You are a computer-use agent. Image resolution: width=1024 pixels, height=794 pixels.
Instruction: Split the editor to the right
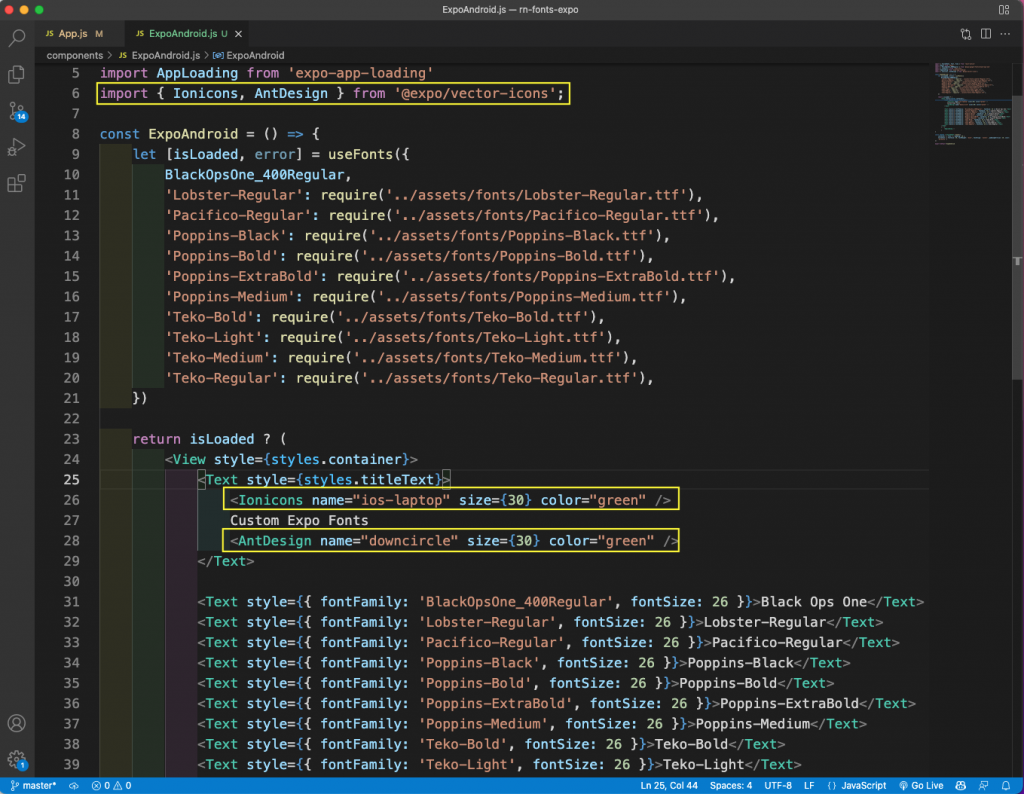click(985, 34)
